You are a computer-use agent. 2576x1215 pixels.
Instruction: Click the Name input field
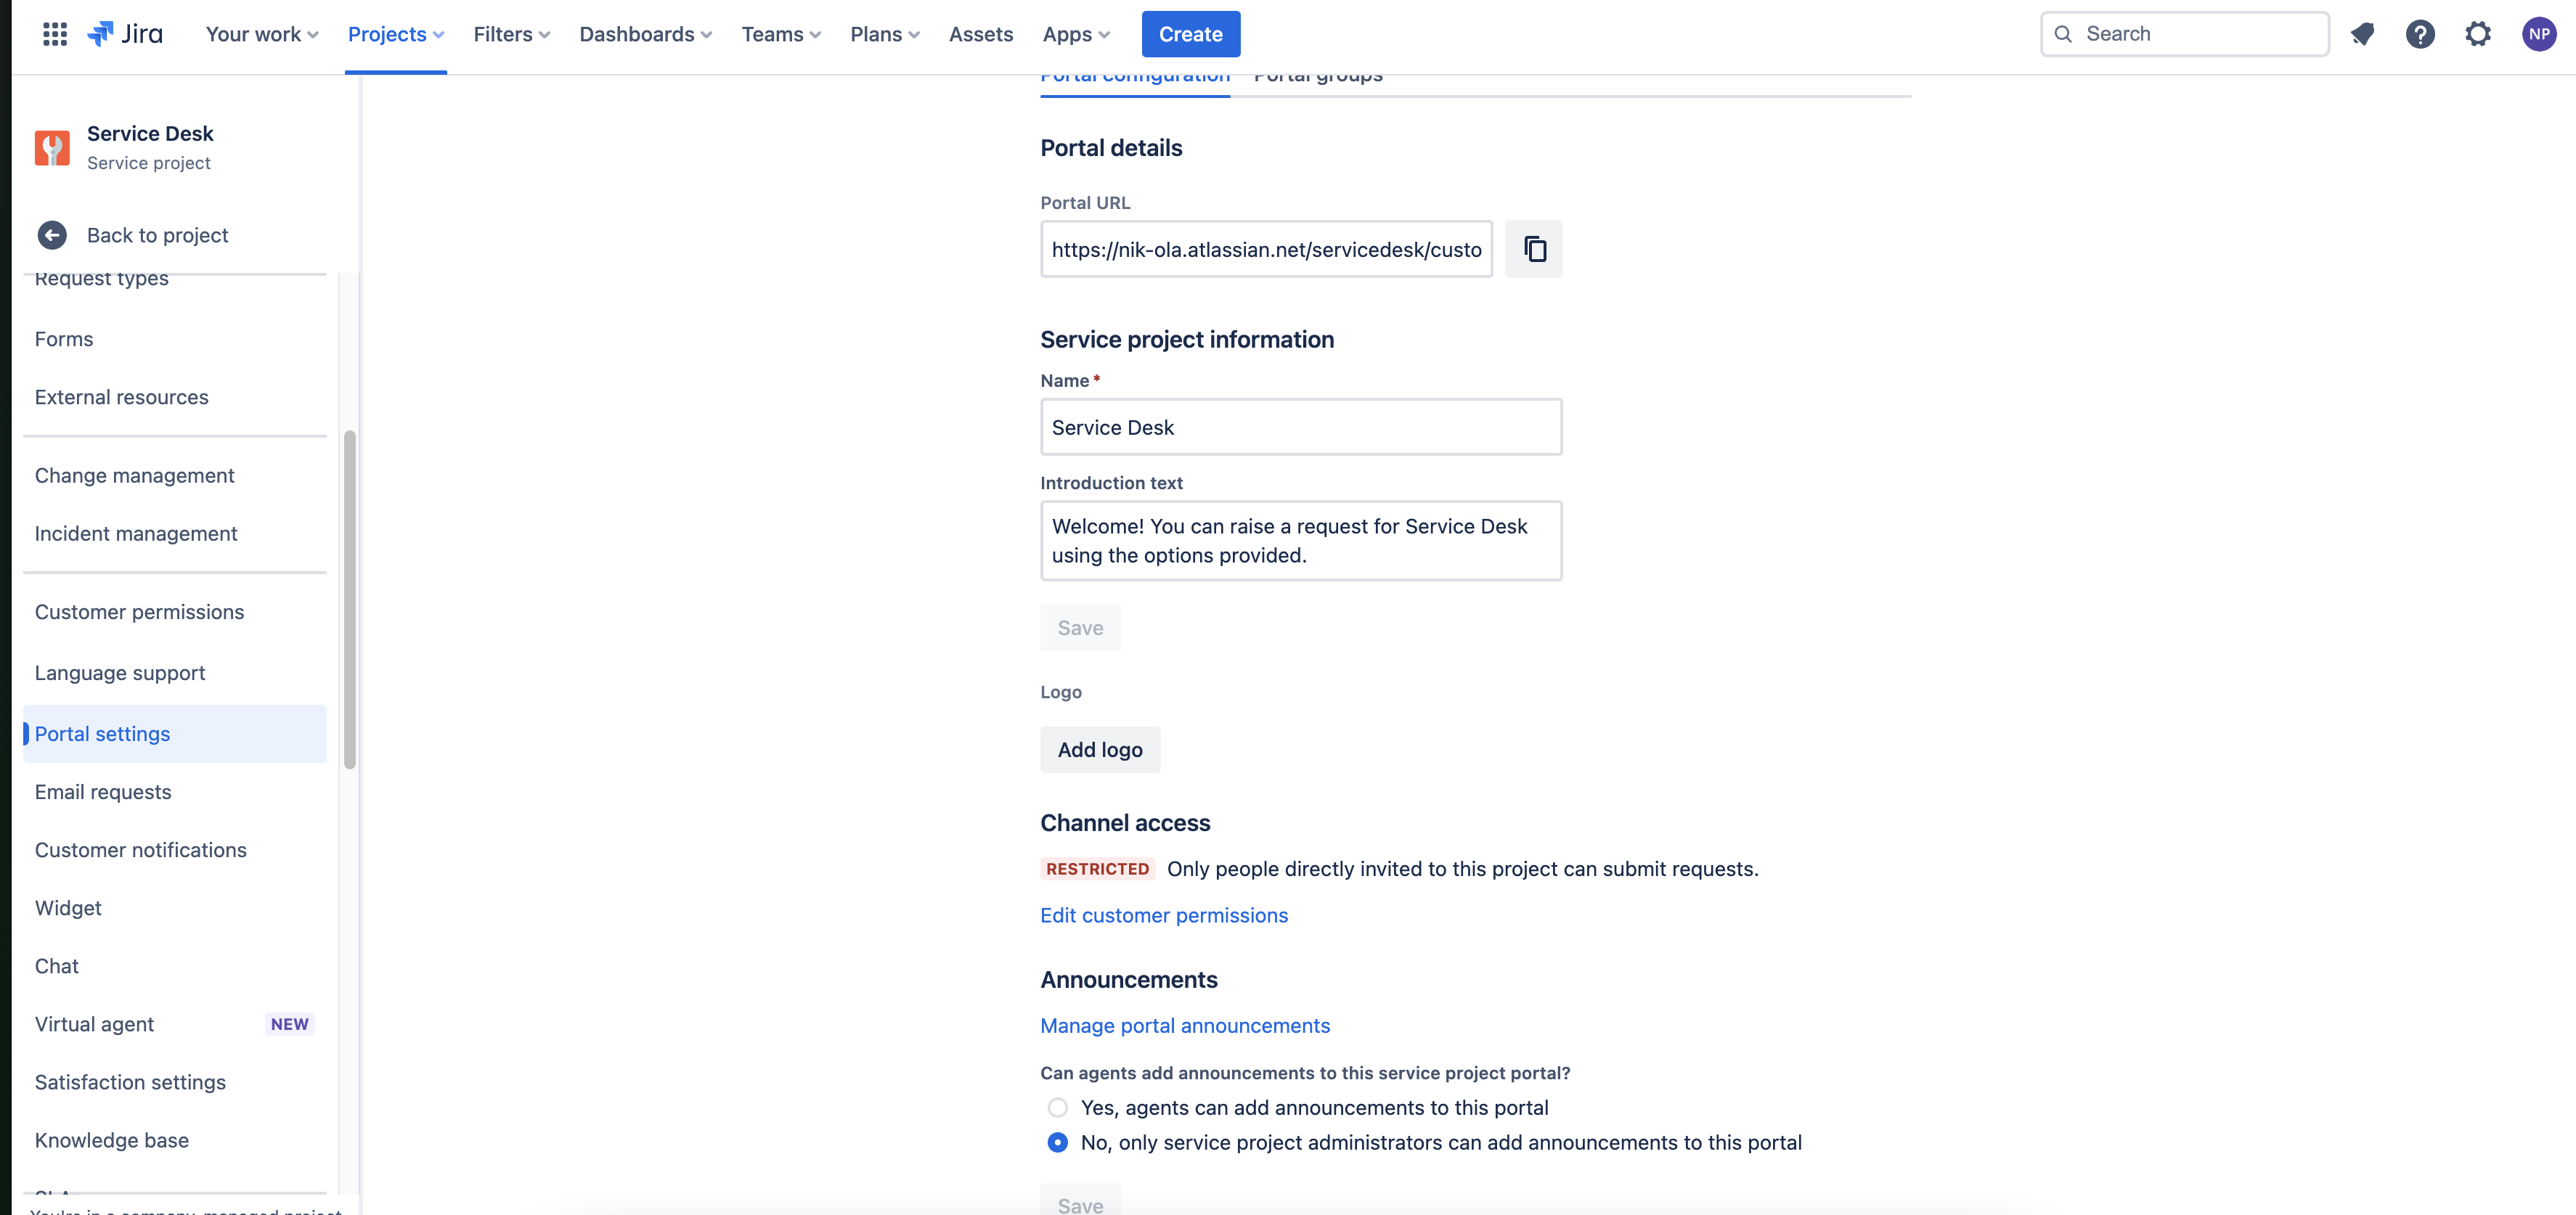(x=1300, y=427)
